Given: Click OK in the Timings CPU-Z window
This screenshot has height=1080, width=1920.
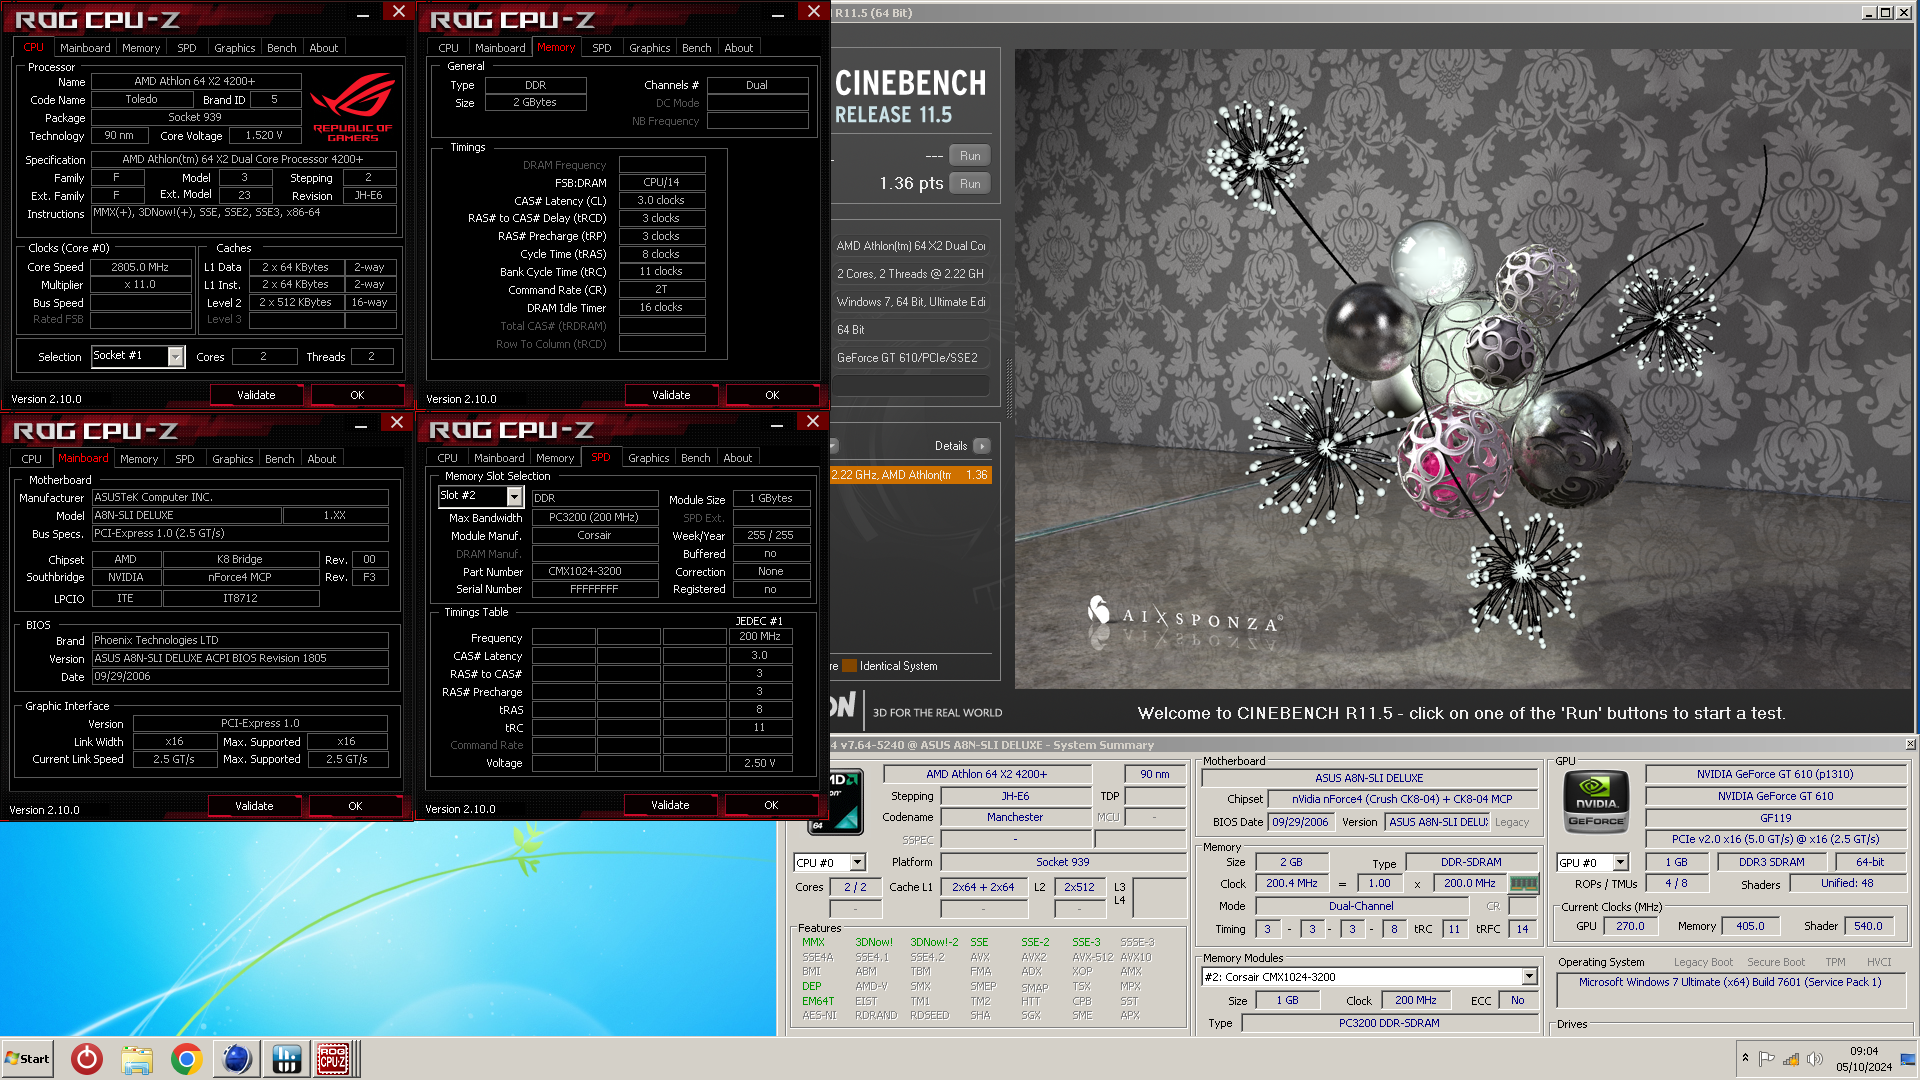Looking at the screenshot, I should click(772, 395).
